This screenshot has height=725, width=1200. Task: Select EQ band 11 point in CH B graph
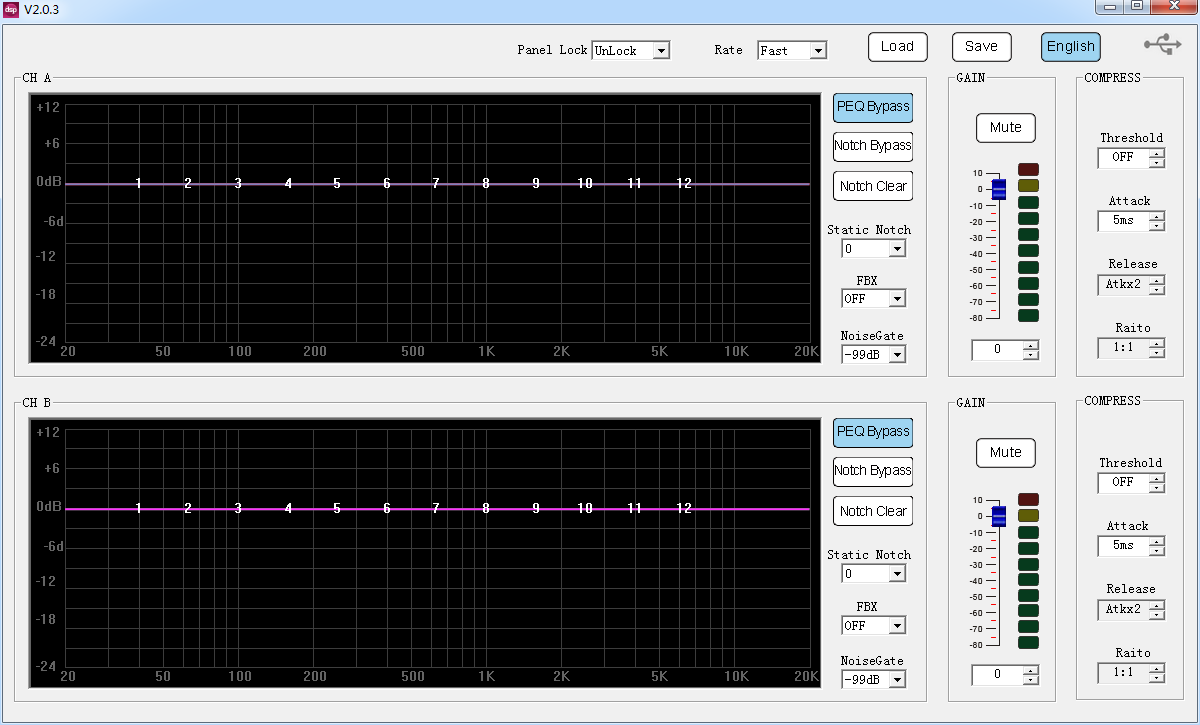coord(634,508)
